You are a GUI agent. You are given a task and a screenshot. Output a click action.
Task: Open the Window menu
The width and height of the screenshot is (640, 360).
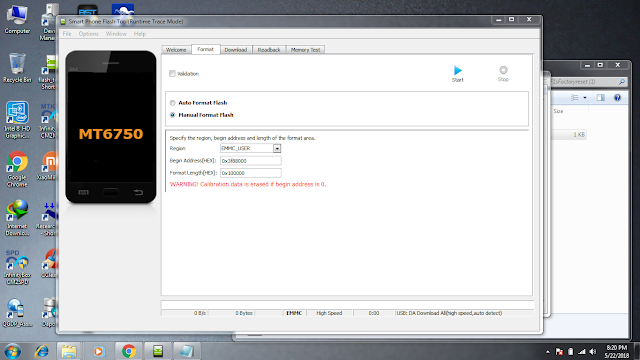116,34
